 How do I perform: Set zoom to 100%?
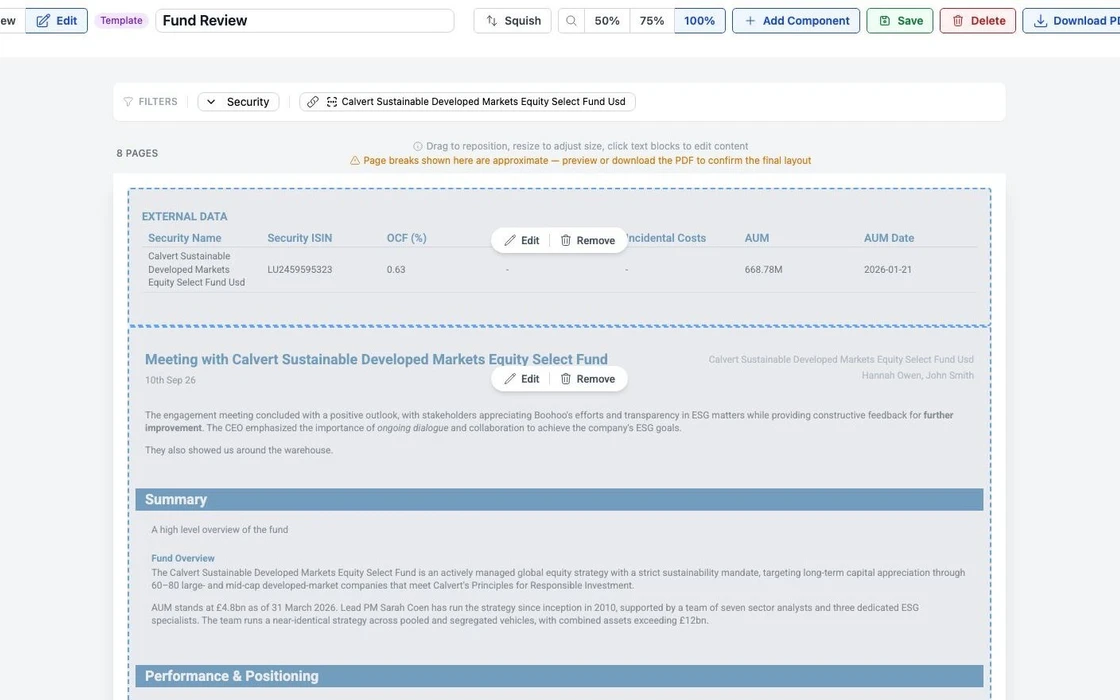699,21
